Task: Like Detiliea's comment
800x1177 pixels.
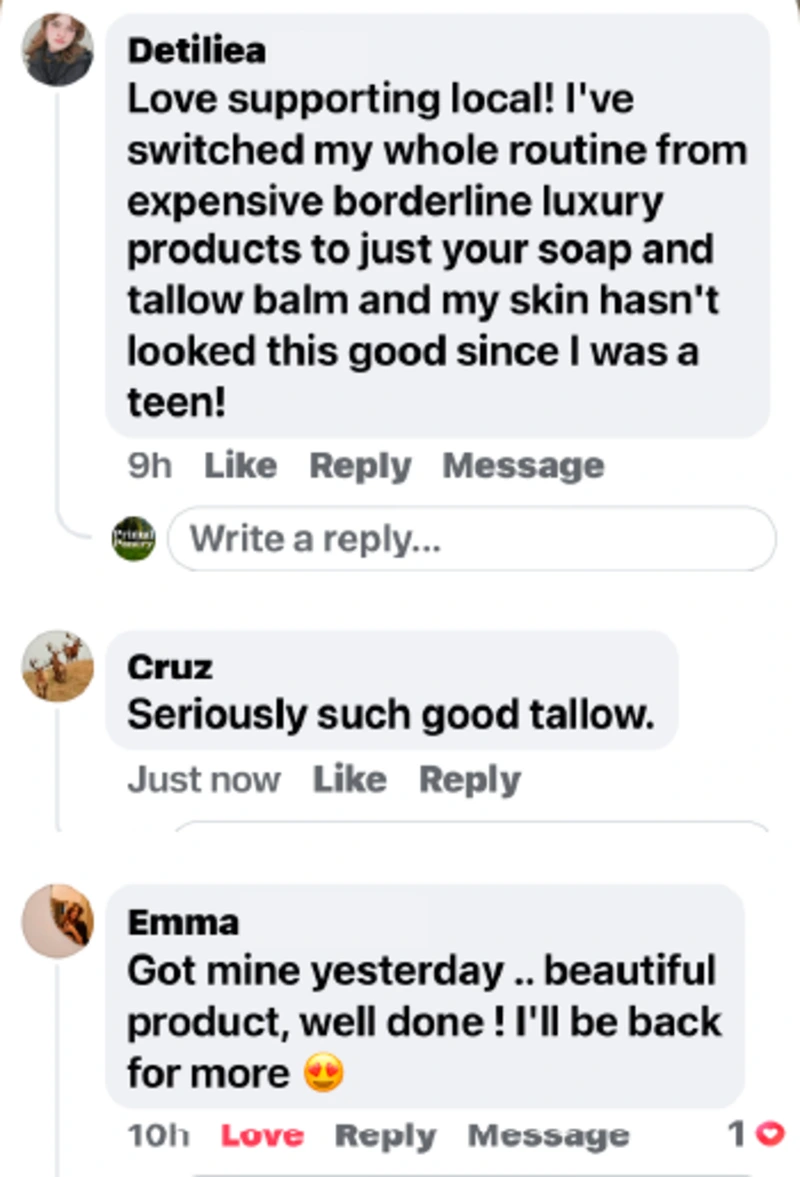Action: (x=241, y=465)
